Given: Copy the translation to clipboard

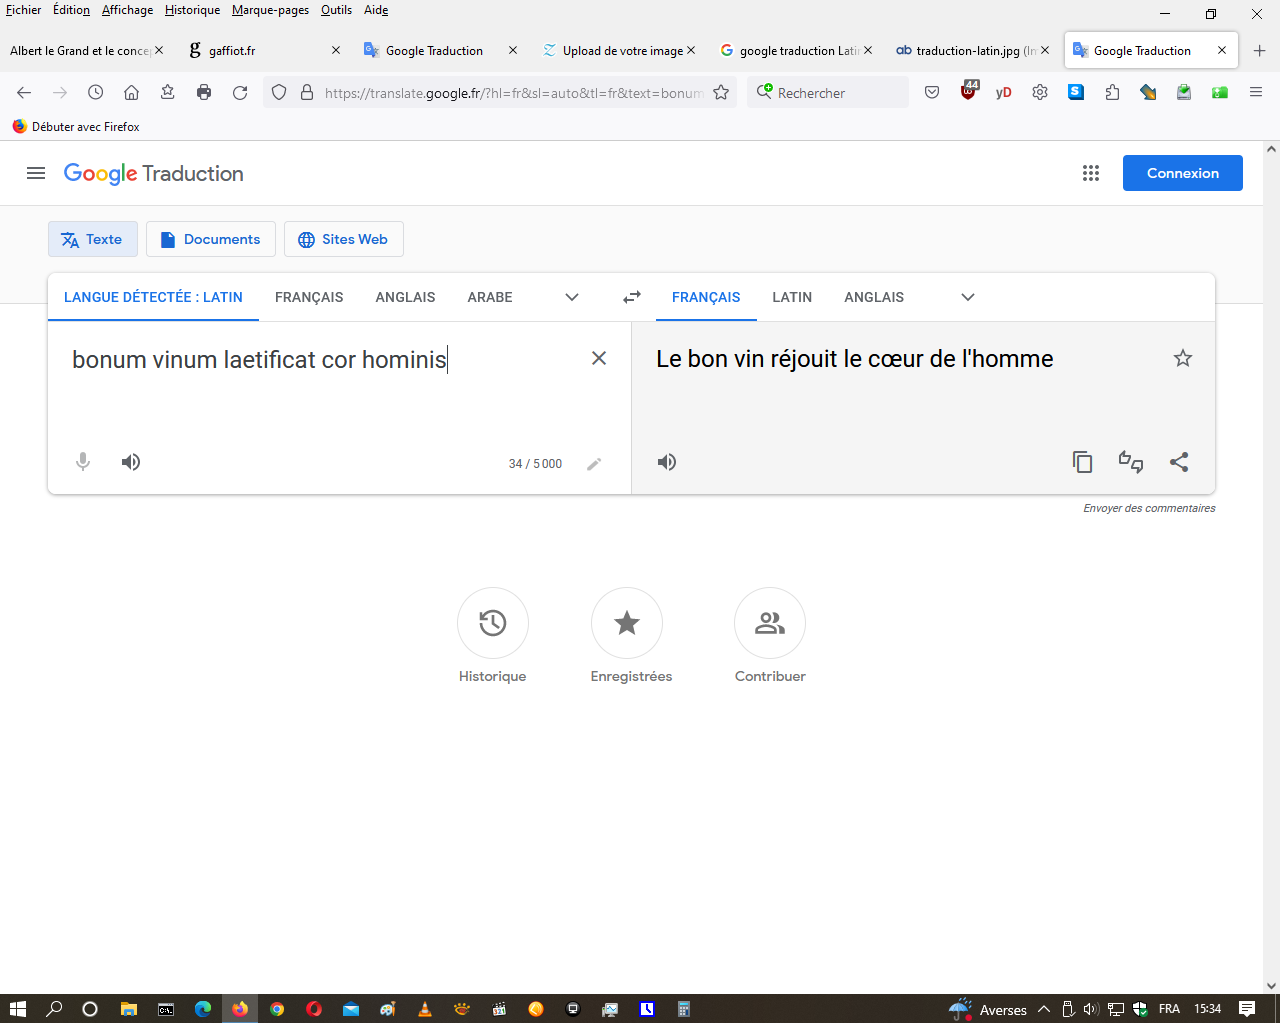Looking at the screenshot, I should pyautogui.click(x=1082, y=462).
